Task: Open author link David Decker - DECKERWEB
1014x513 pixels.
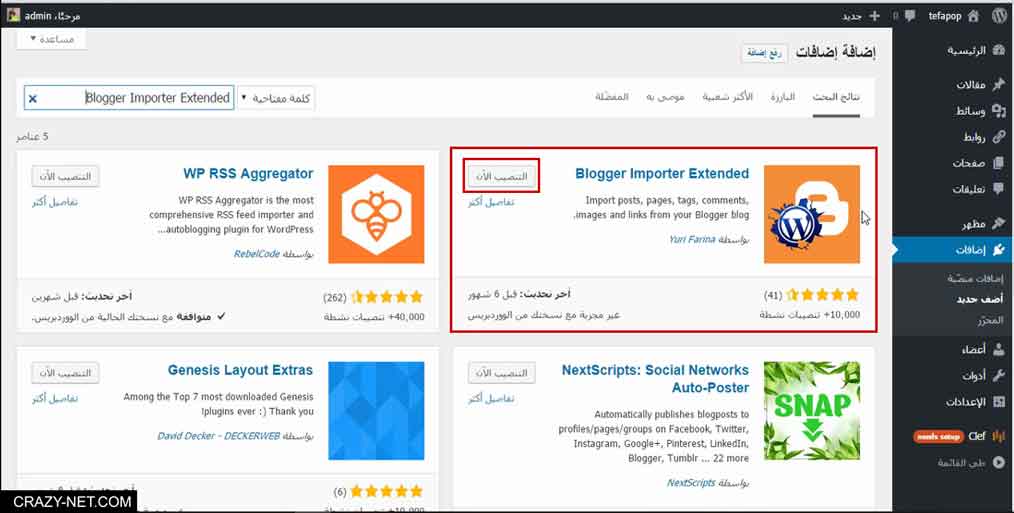Action: [219, 436]
